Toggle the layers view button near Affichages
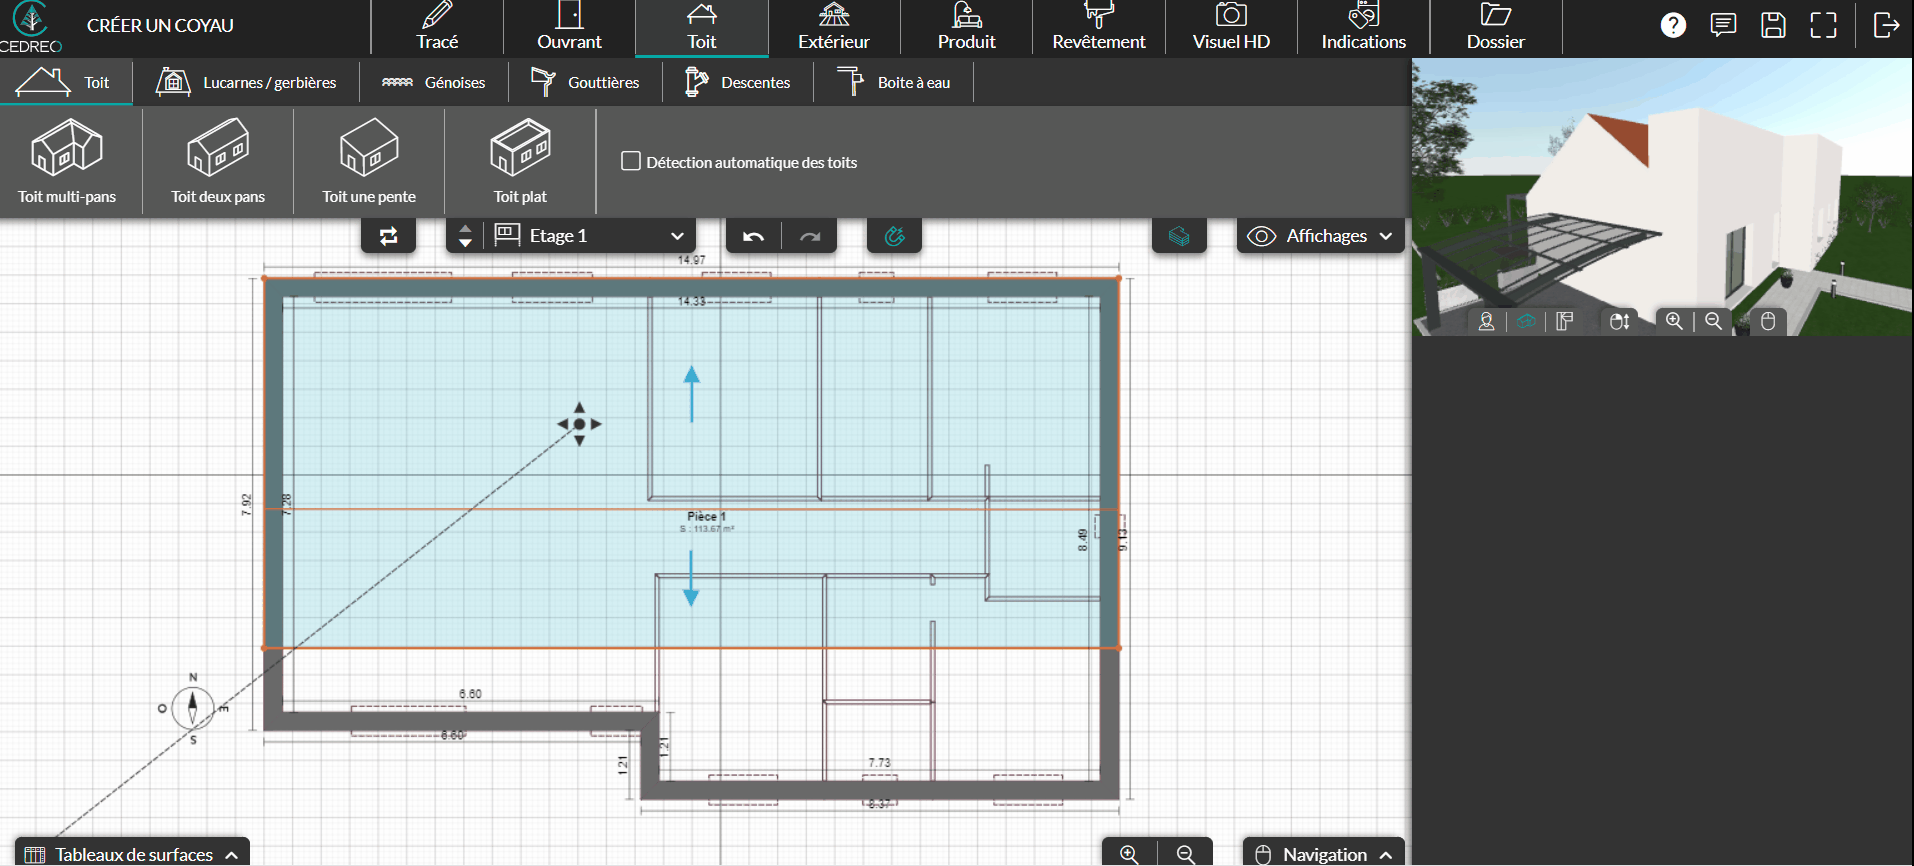This screenshot has height=866, width=1914. [1179, 236]
